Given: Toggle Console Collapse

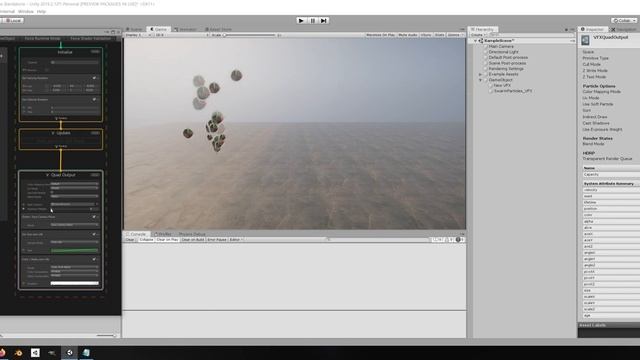Looking at the screenshot, I should (x=146, y=240).
